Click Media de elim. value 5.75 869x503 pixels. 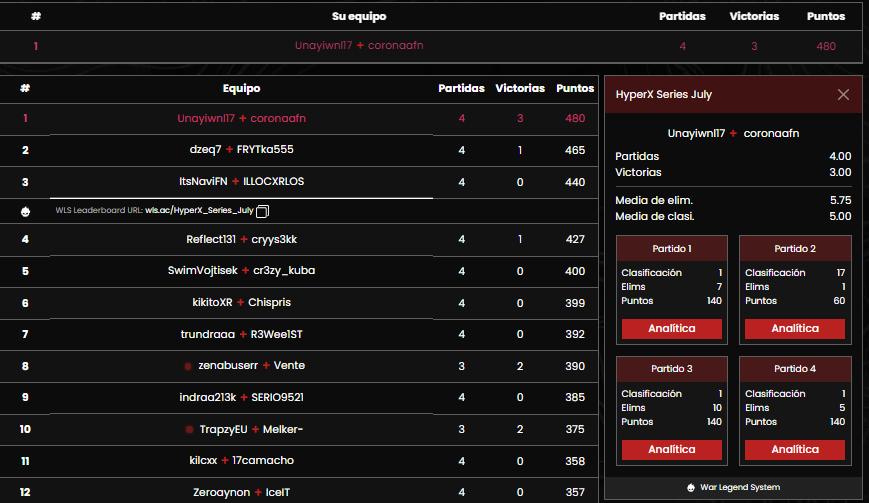point(840,201)
